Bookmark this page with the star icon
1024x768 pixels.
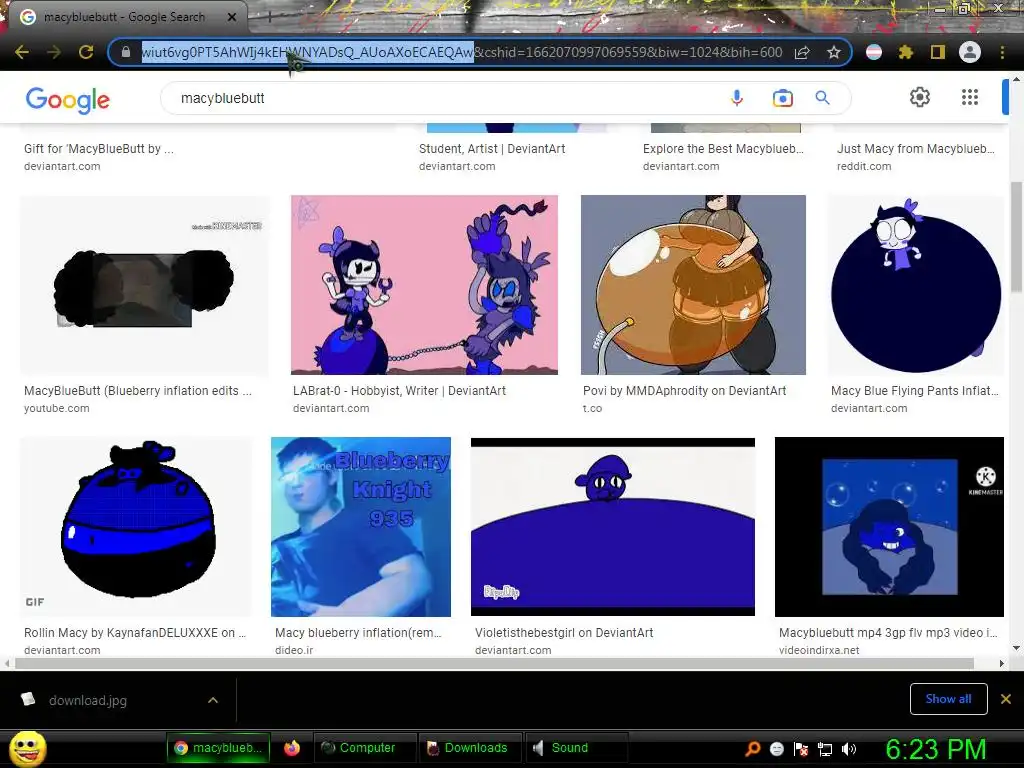click(x=833, y=52)
